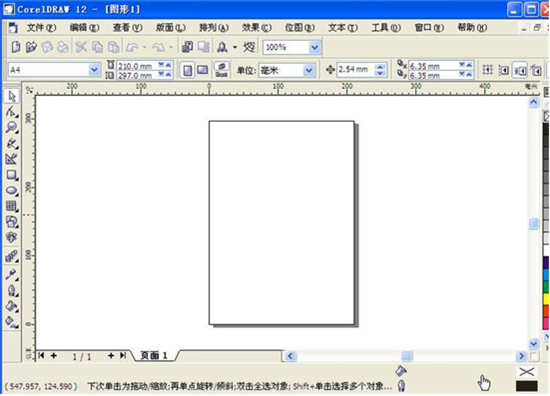Select the Rectangle tool
Viewport: 550px width, 396px height.
pos(12,175)
